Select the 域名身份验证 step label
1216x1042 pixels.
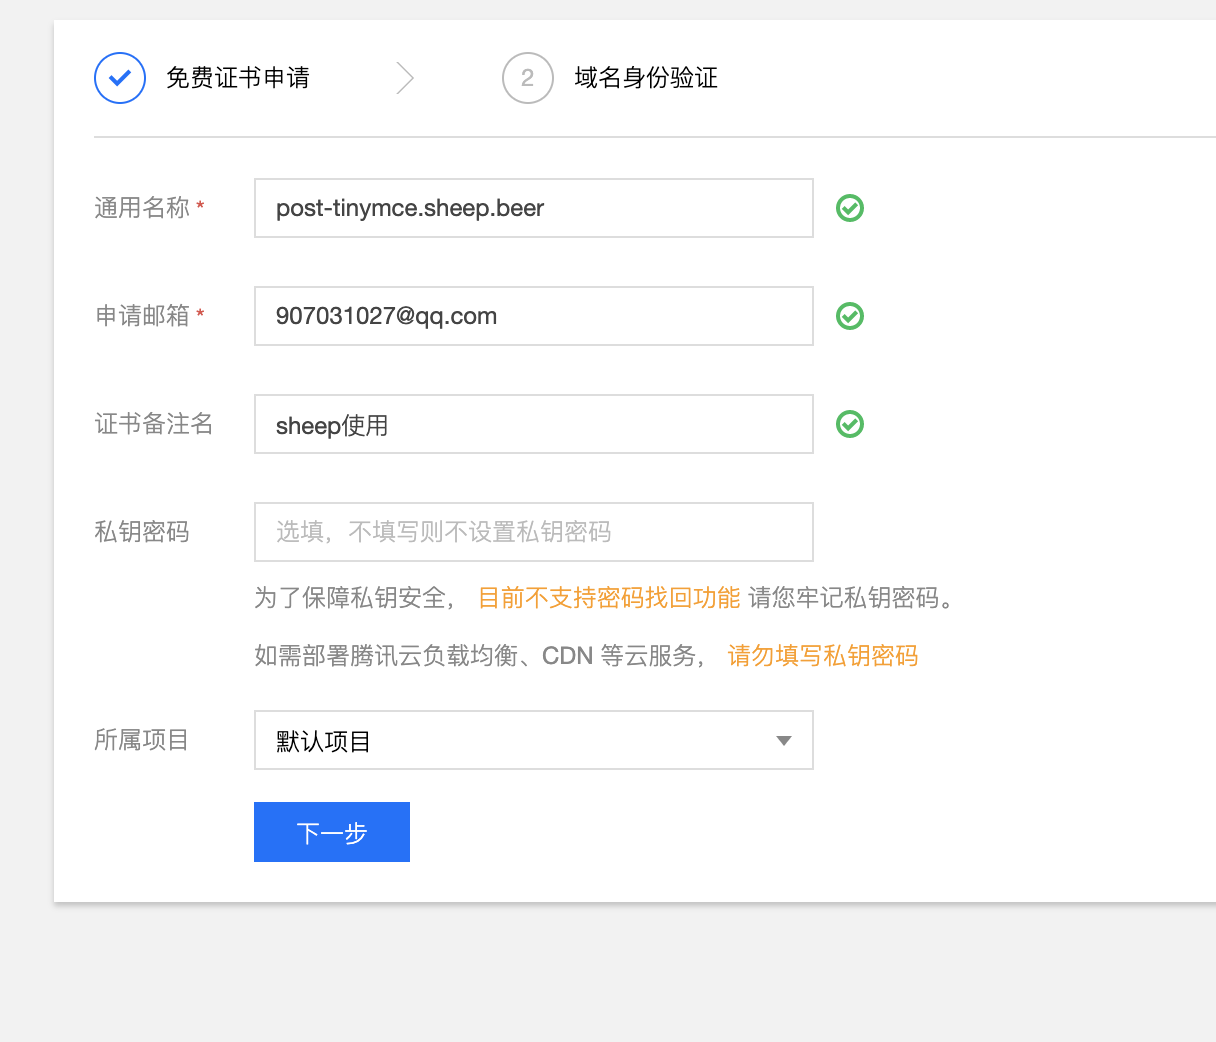[x=646, y=78]
